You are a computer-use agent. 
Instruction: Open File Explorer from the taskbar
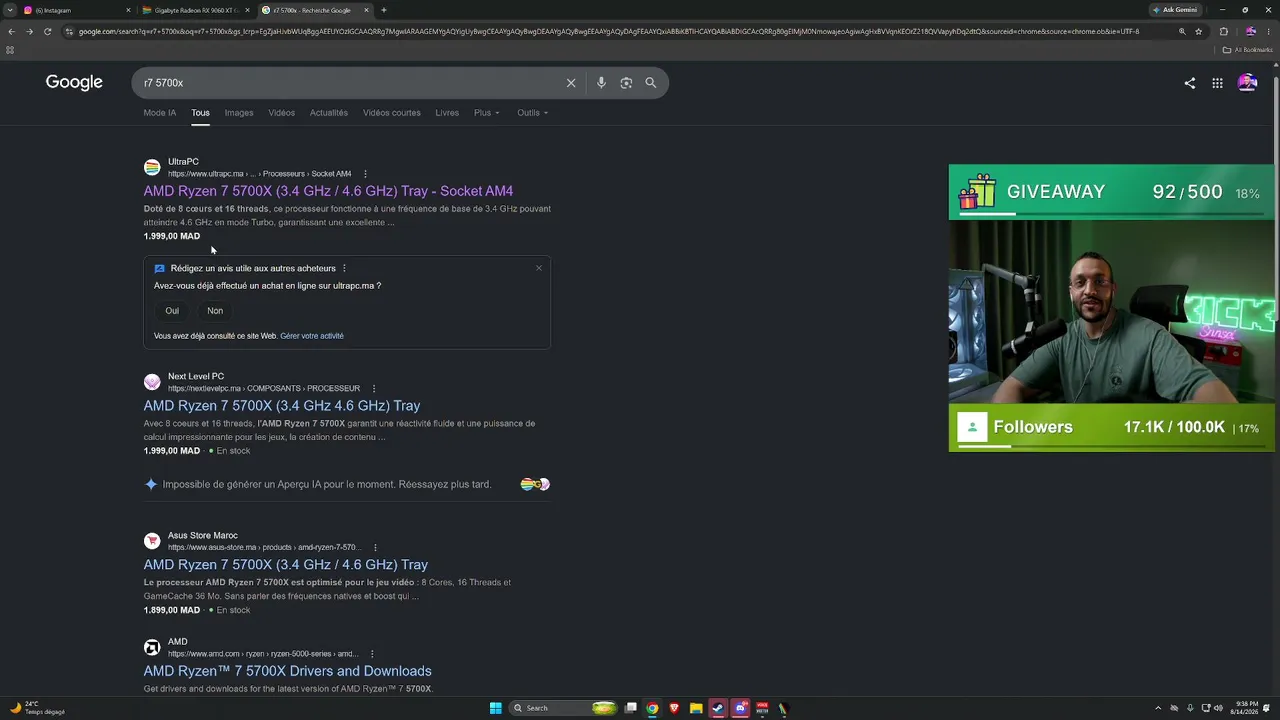[696, 708]
